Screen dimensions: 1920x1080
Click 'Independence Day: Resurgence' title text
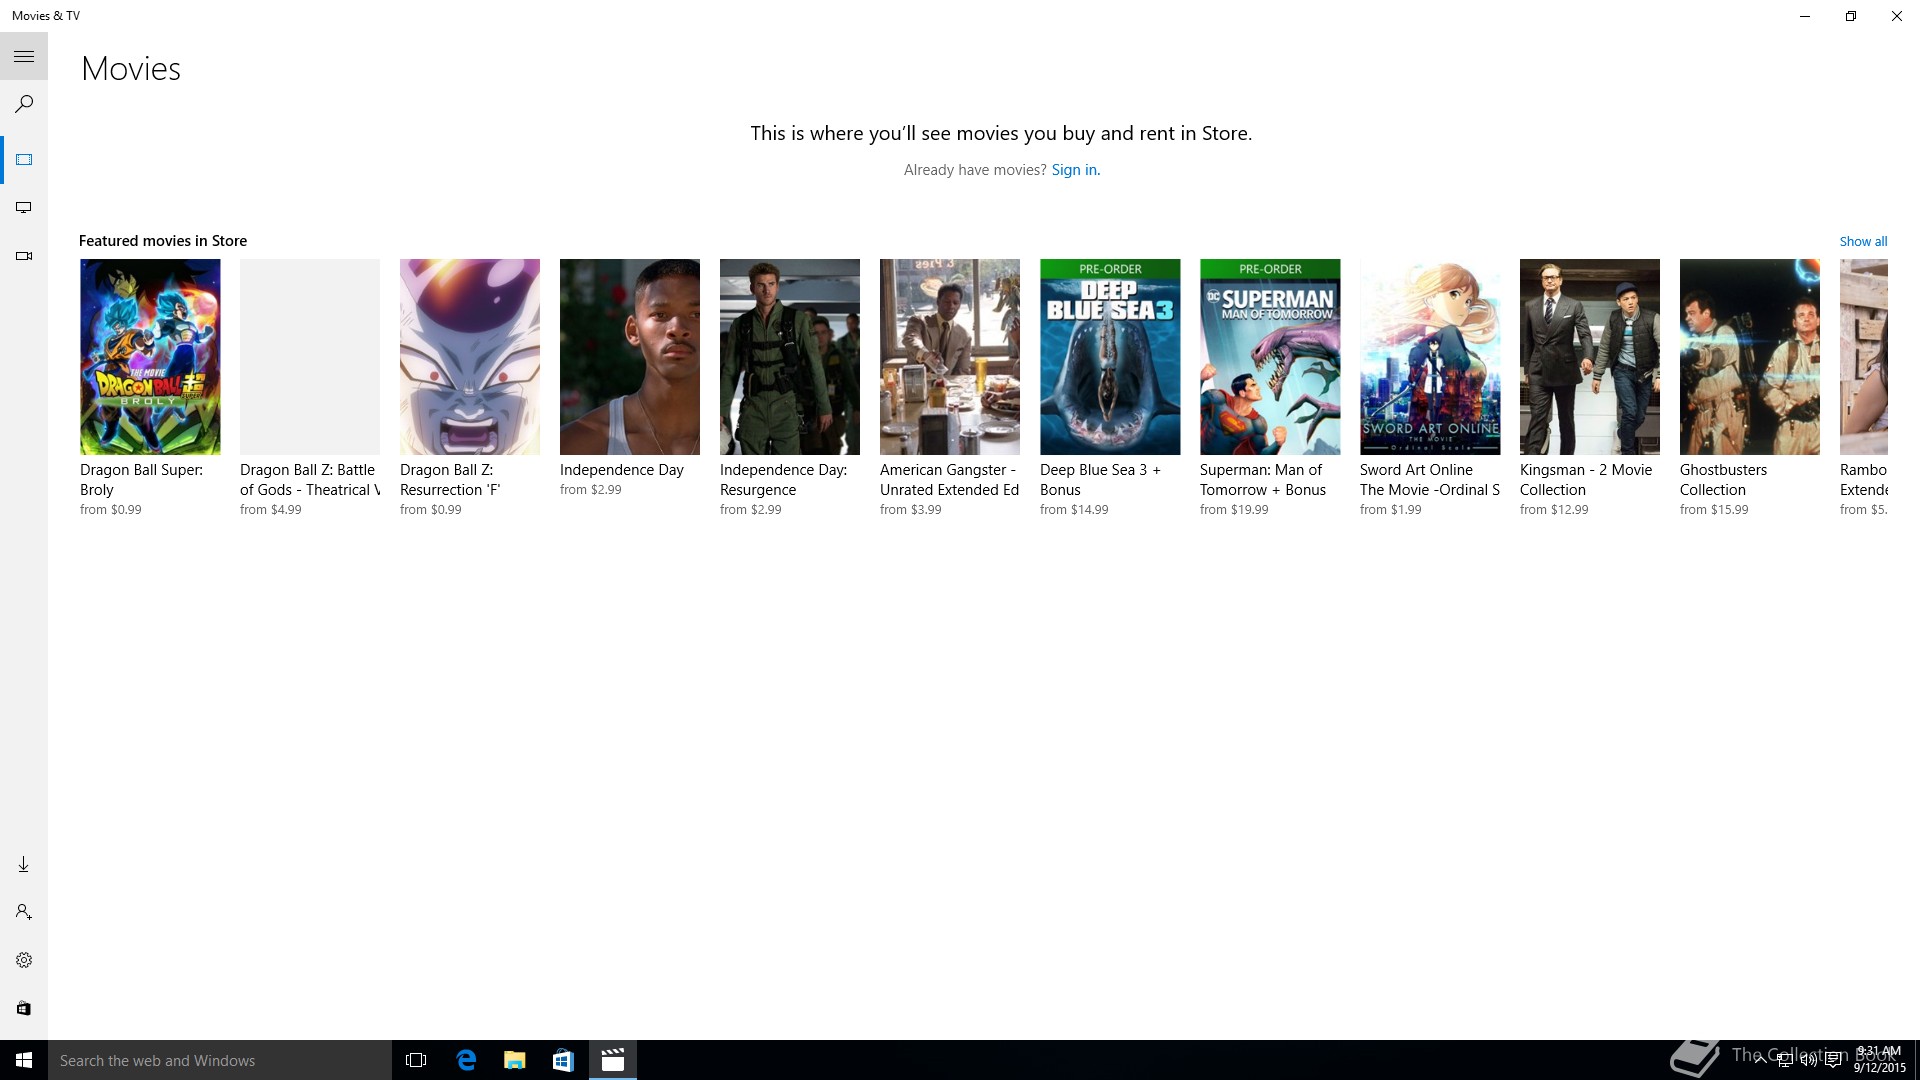click(783, 480)
